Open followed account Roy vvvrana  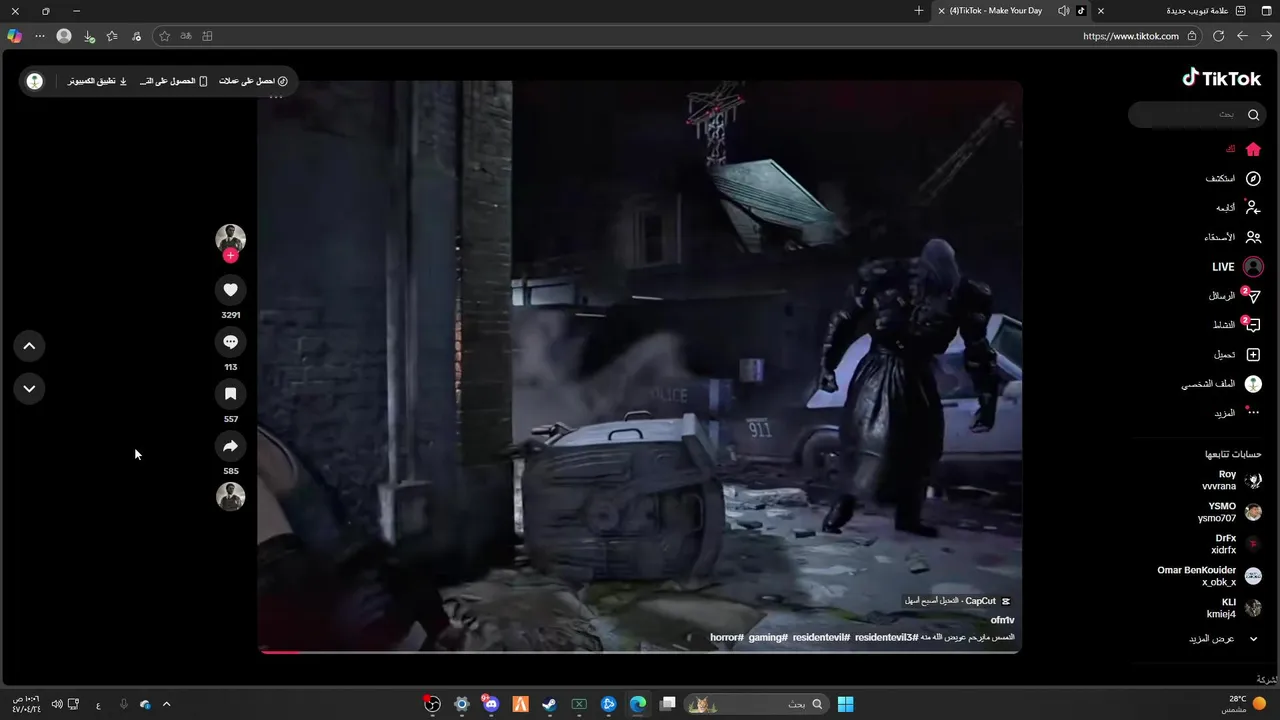[x=1230, y=480]
